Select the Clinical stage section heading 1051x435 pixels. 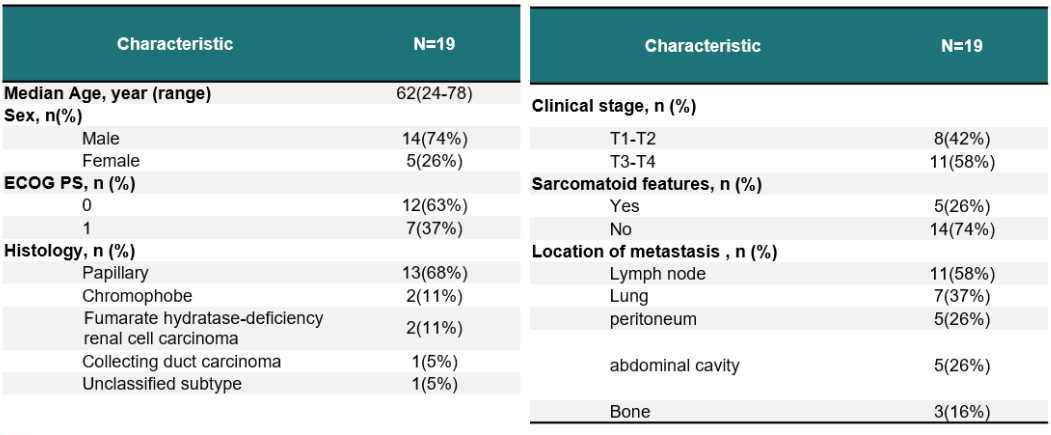(614, 105)
